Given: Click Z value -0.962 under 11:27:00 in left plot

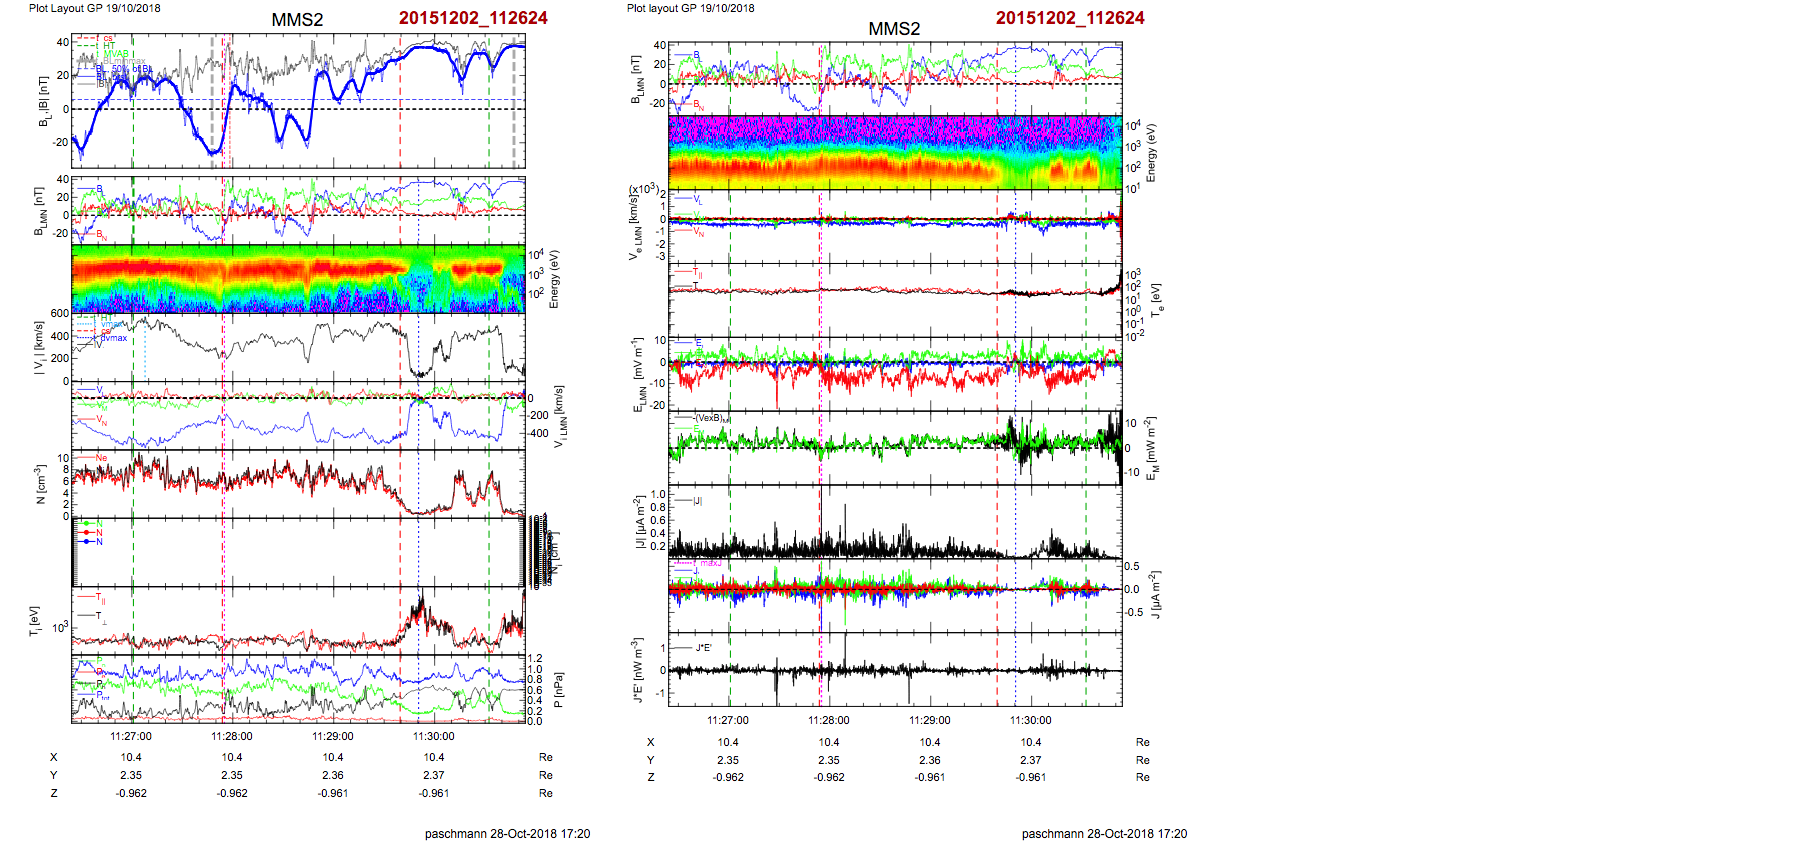Looking at the screenshot, I should point(131,793).
